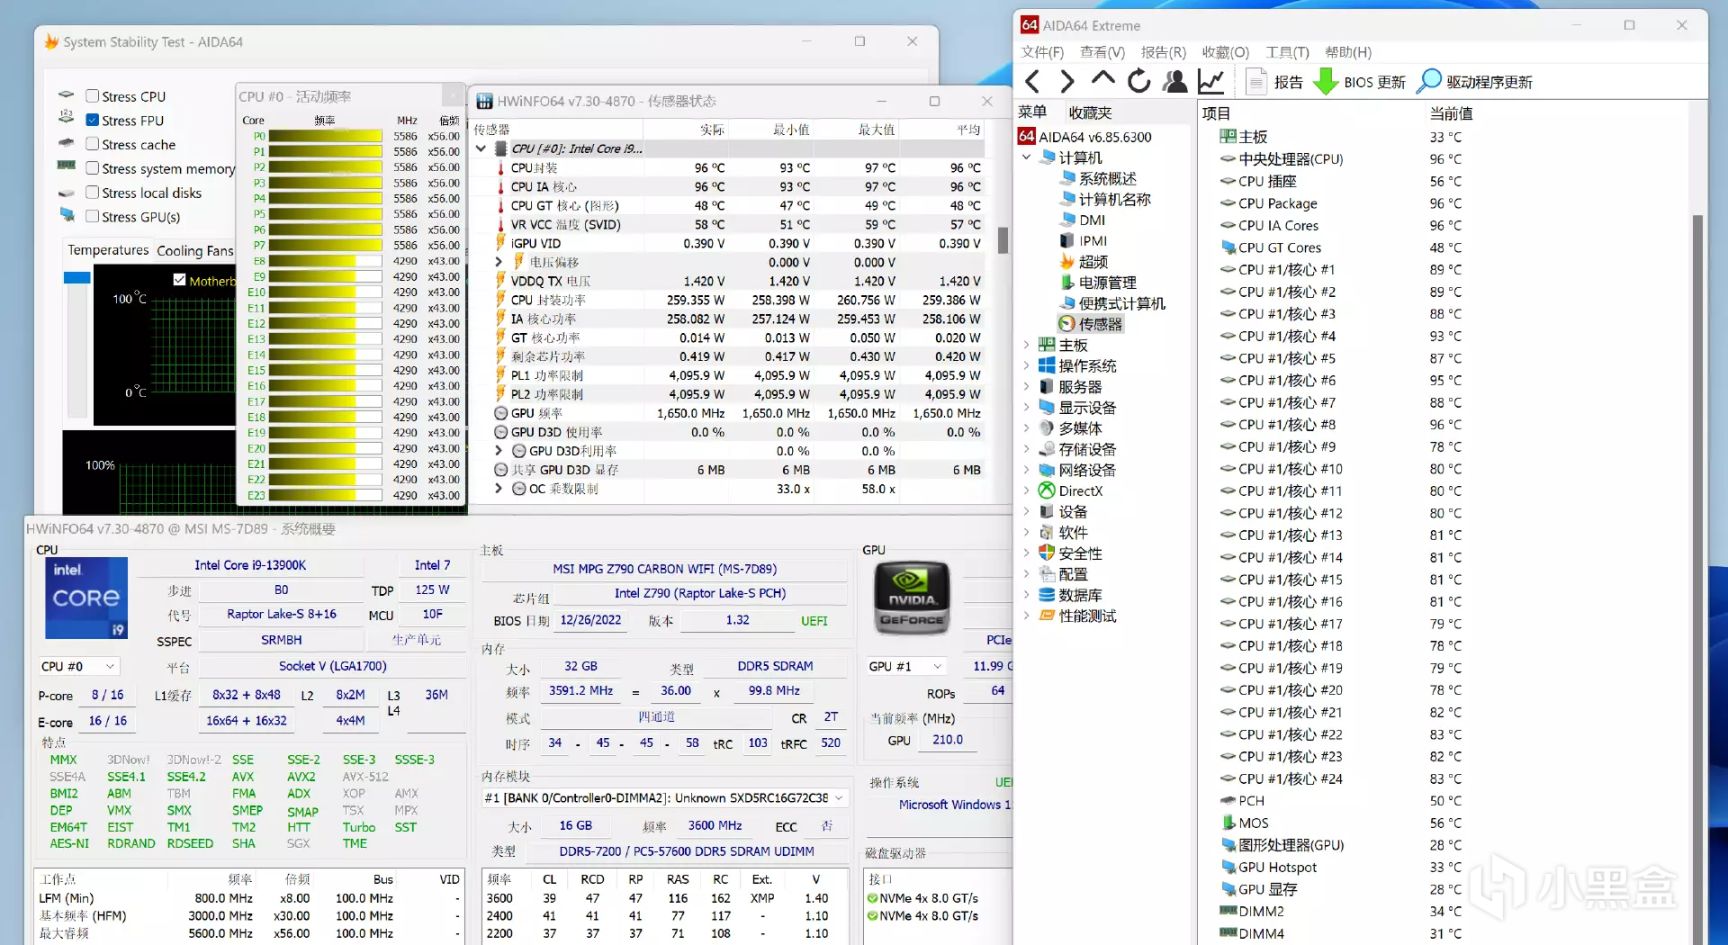Viewport: 1728px width, 945px height.
Task: Enable the Stress CPU checkbox
Action: point(92,96)
